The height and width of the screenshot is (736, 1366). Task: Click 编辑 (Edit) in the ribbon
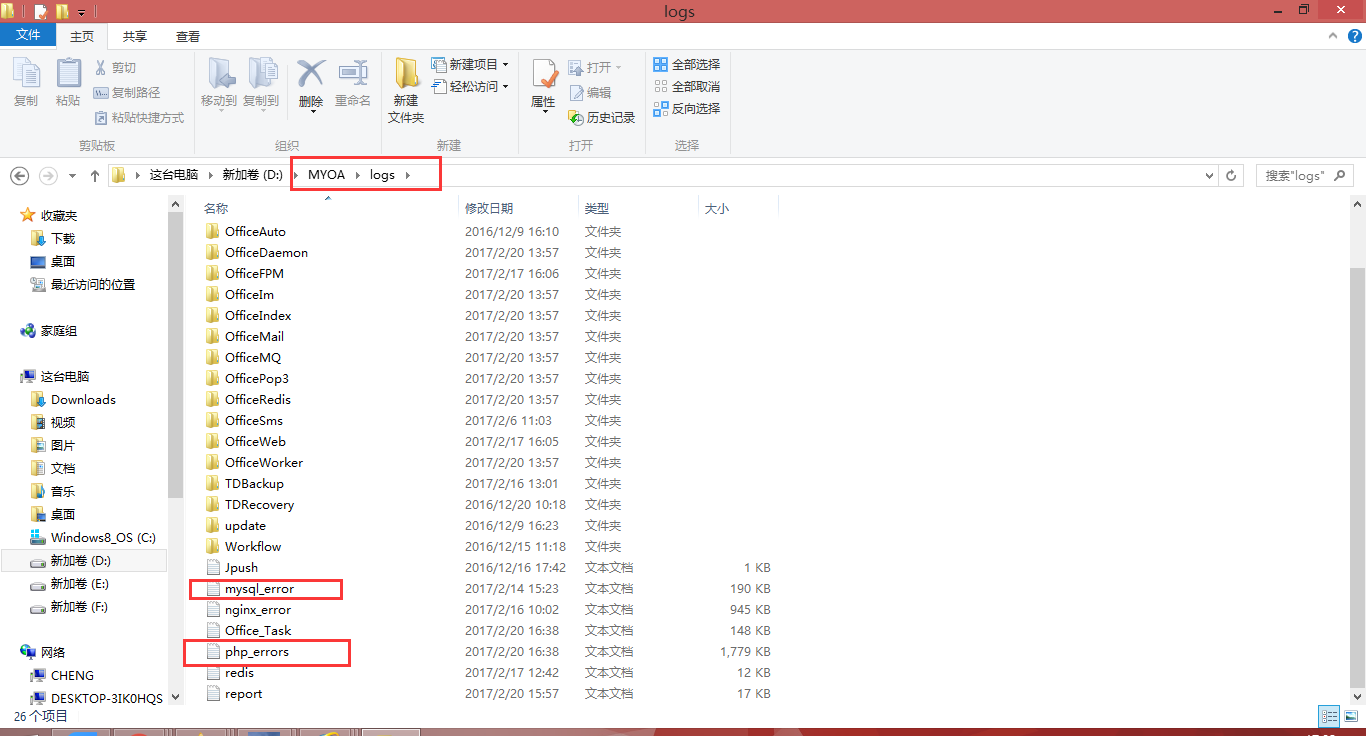[x=590, y=92]
